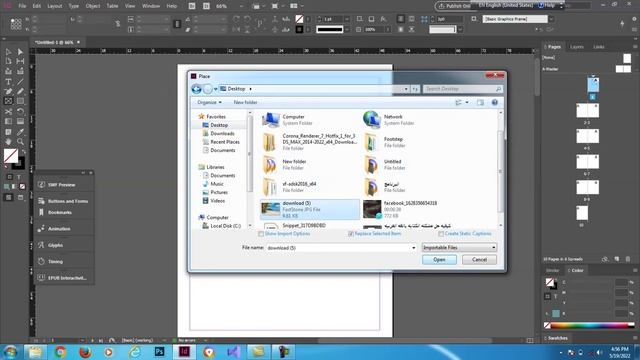
Task: Expand the File name dropdown arrow
Action: click(413, 248)
